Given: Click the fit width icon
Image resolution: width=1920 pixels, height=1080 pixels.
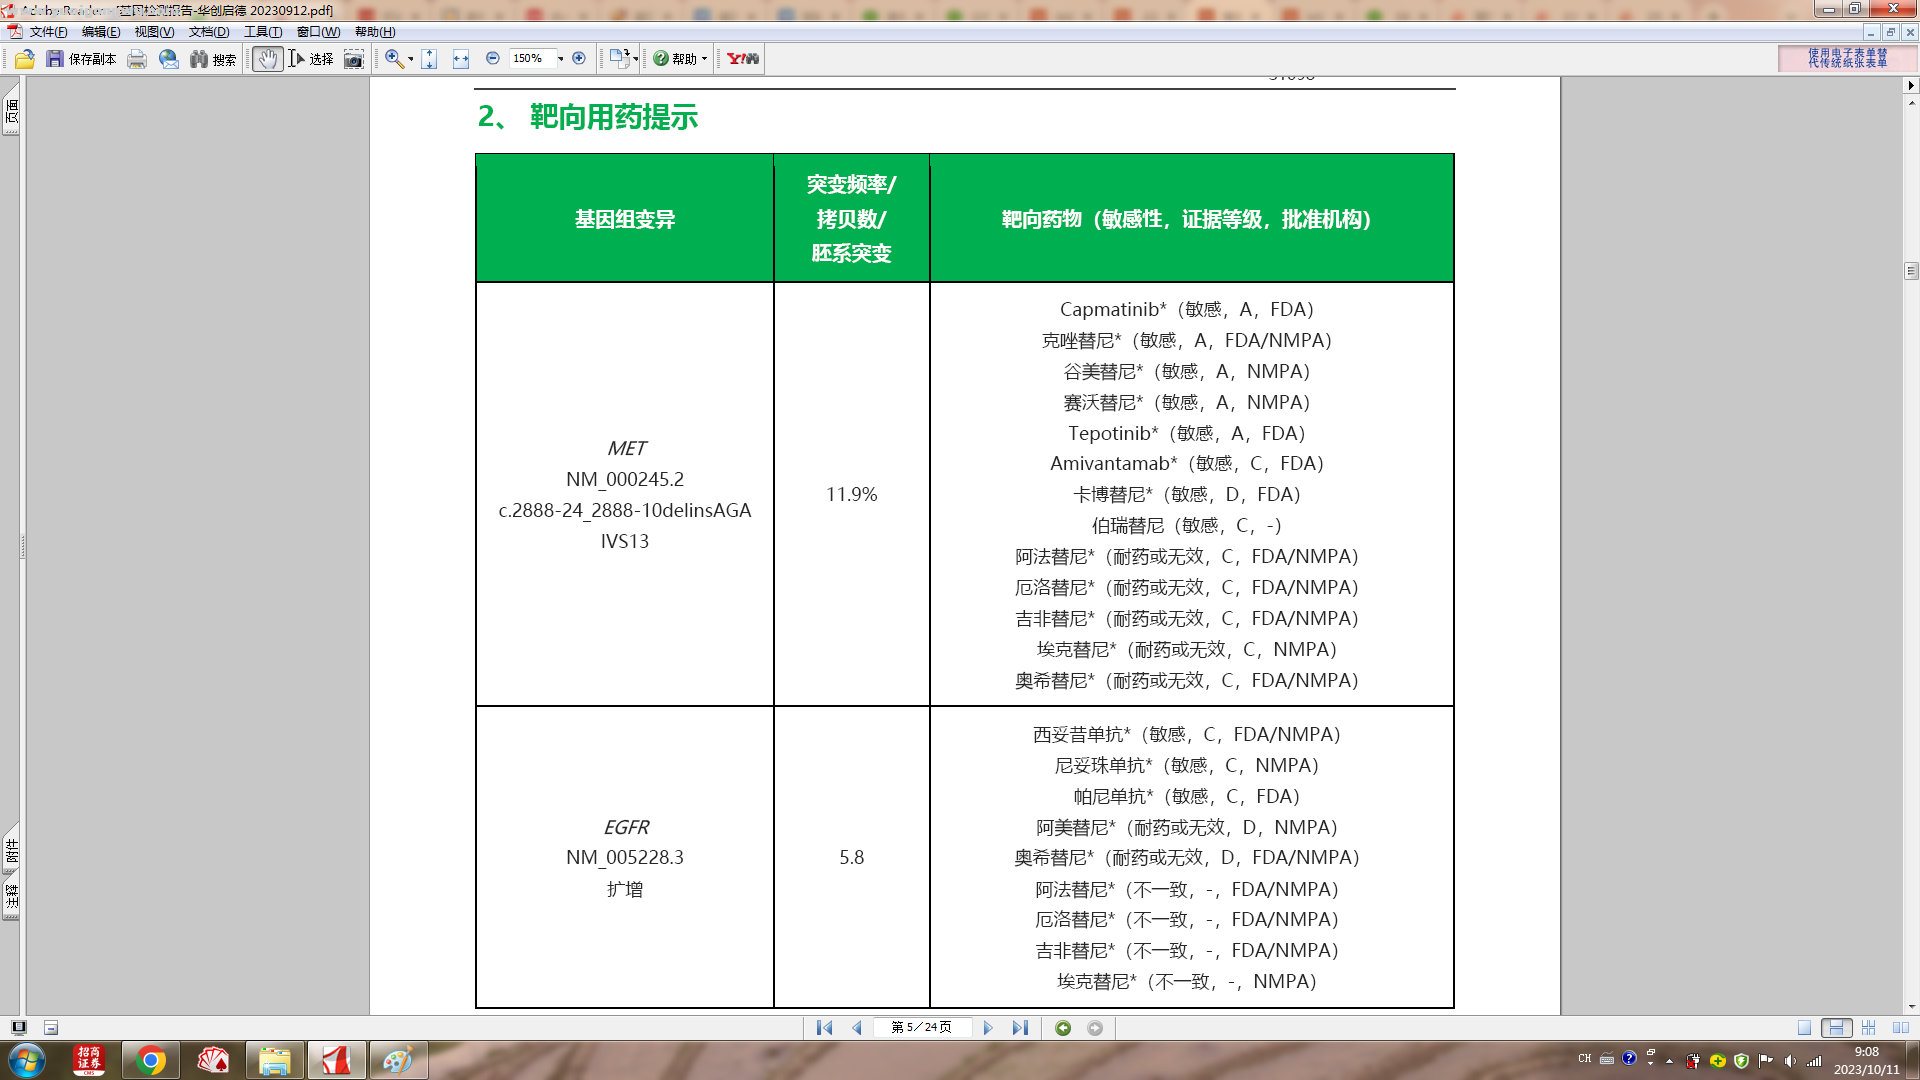Looking at the screenshot, I should pyautogui.click(x=461, y=59).
